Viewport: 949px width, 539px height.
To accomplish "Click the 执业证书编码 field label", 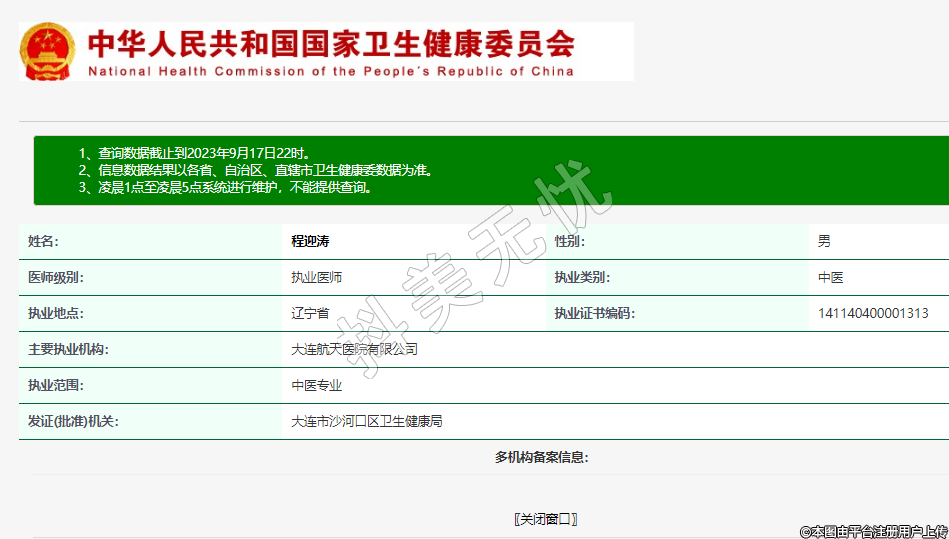I will pos(594,313).
